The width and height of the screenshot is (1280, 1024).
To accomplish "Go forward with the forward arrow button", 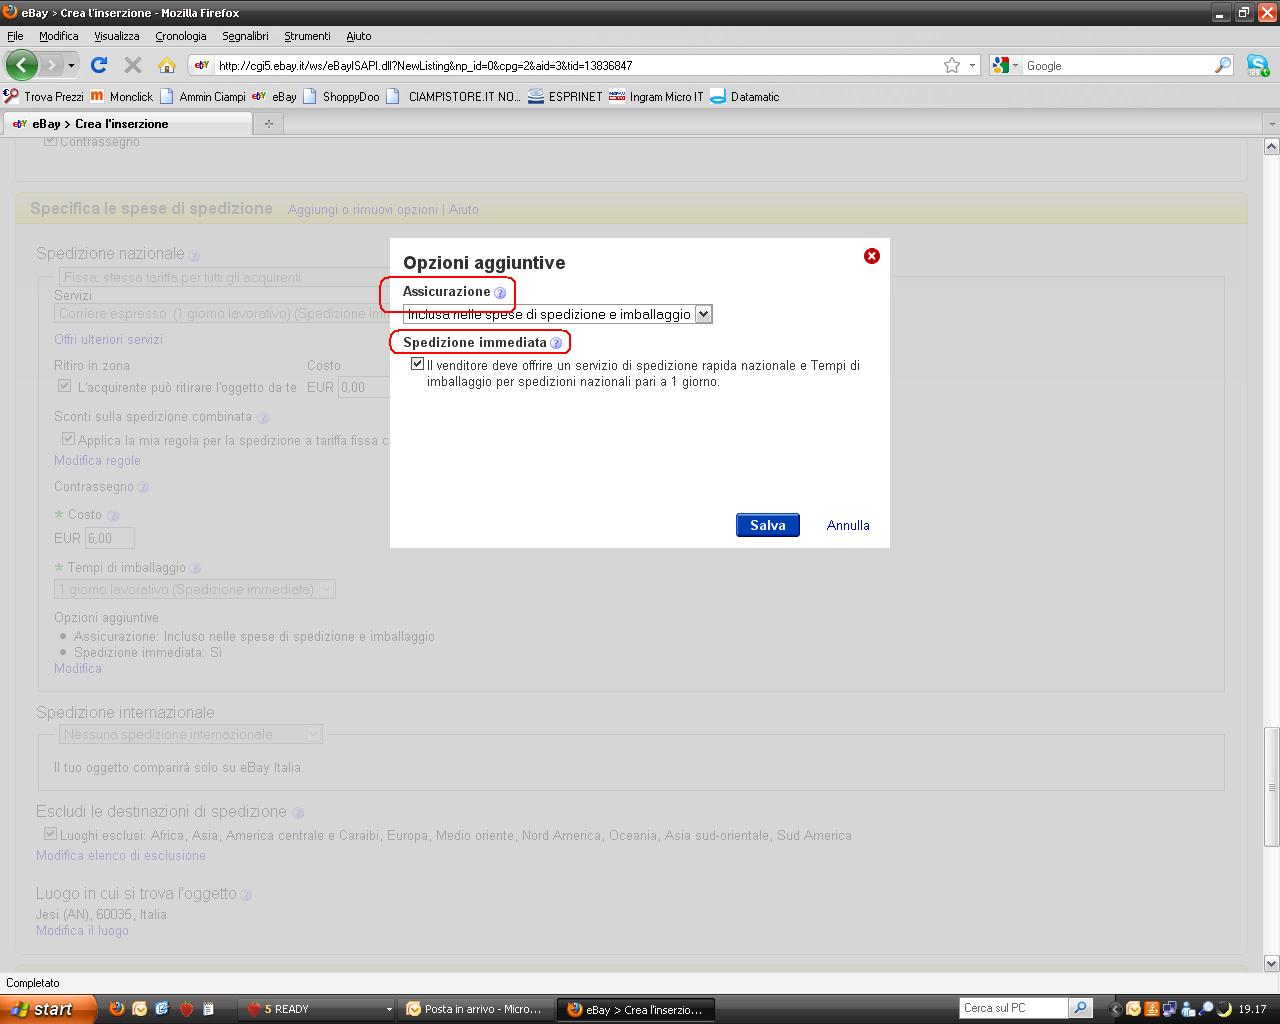I will pyautogui.click(x=52, y=65).
